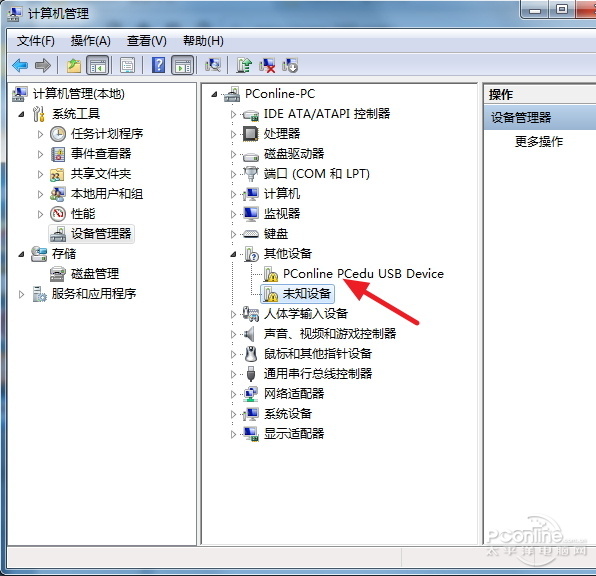Click the 声音 speaker icon

click(250, 334)
